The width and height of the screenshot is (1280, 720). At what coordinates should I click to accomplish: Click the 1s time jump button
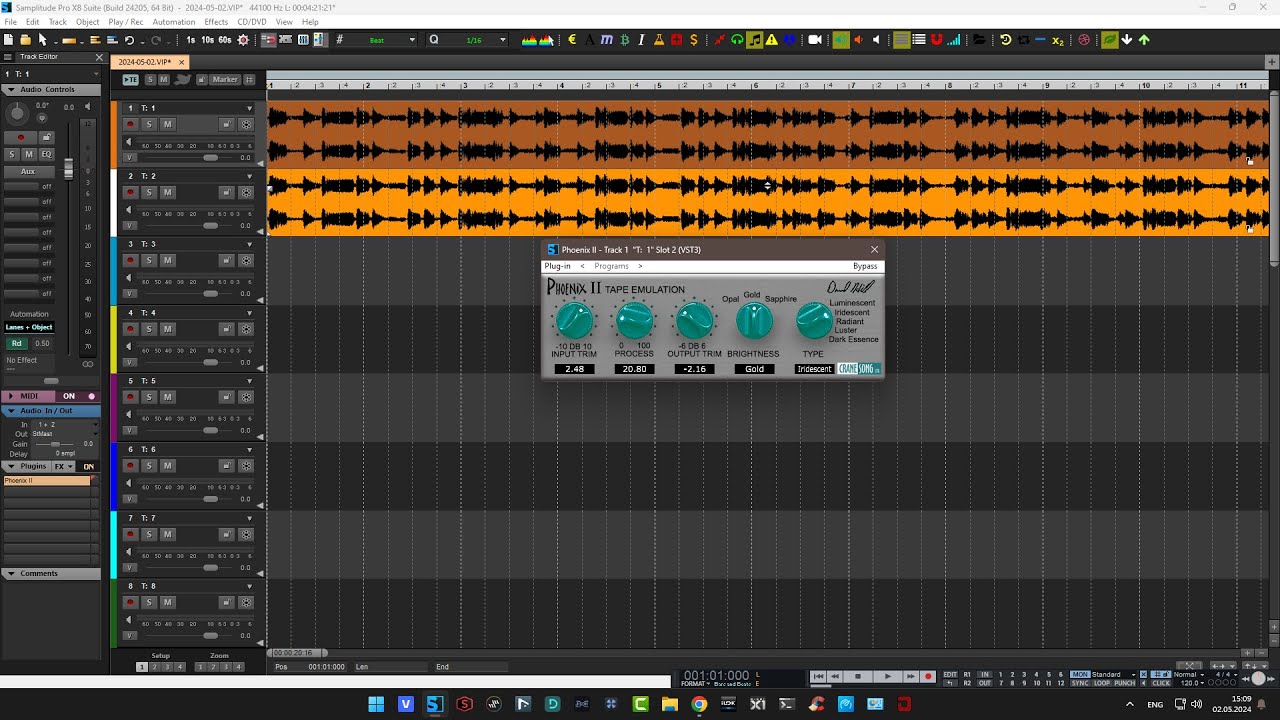(191, 40)
